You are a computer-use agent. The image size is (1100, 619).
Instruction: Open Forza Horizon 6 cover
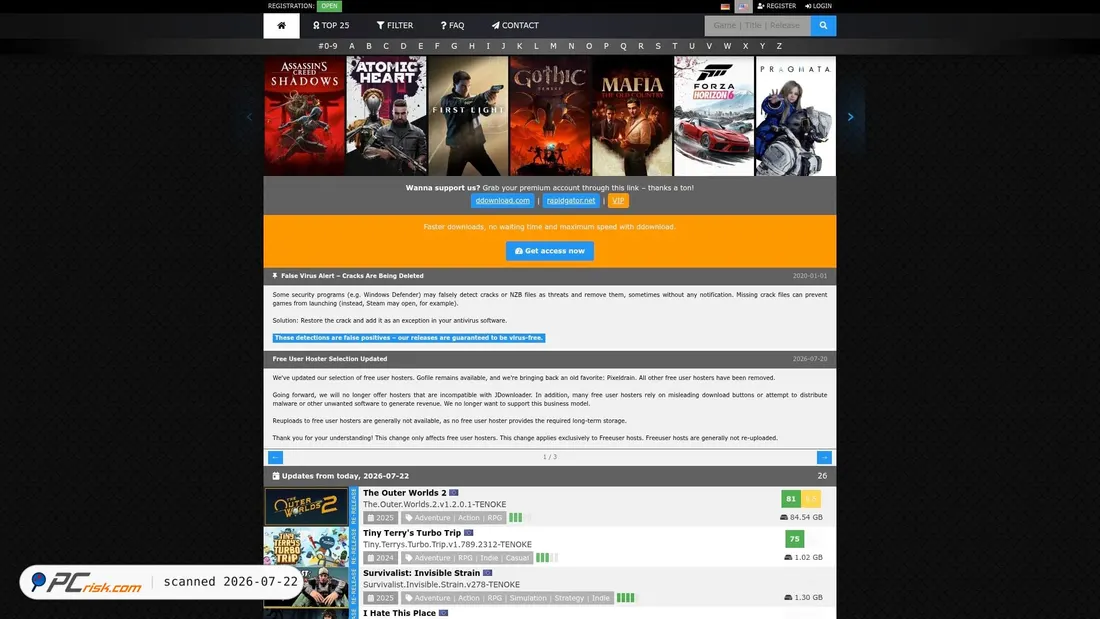tap(714, 117)
